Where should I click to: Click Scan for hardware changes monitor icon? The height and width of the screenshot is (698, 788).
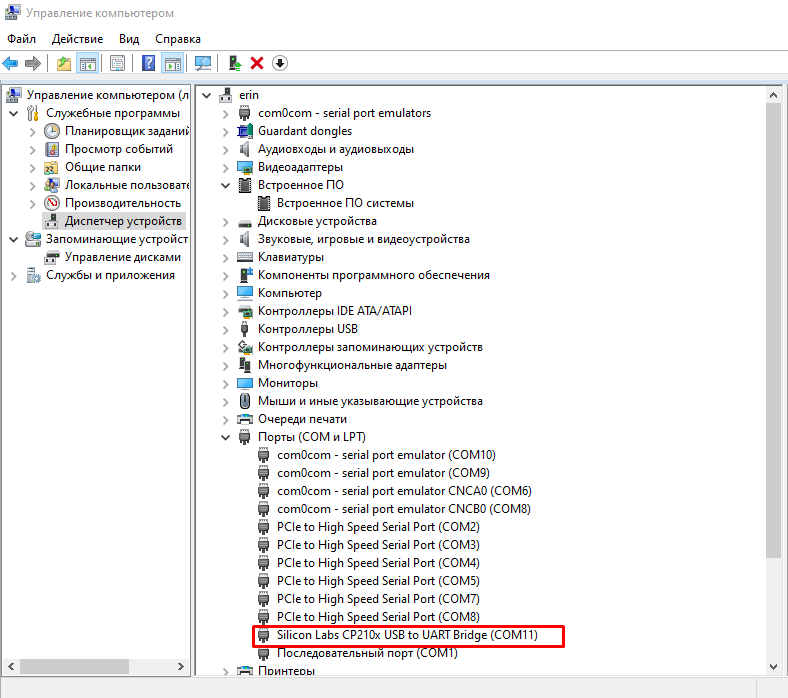(x=203, y=63)
